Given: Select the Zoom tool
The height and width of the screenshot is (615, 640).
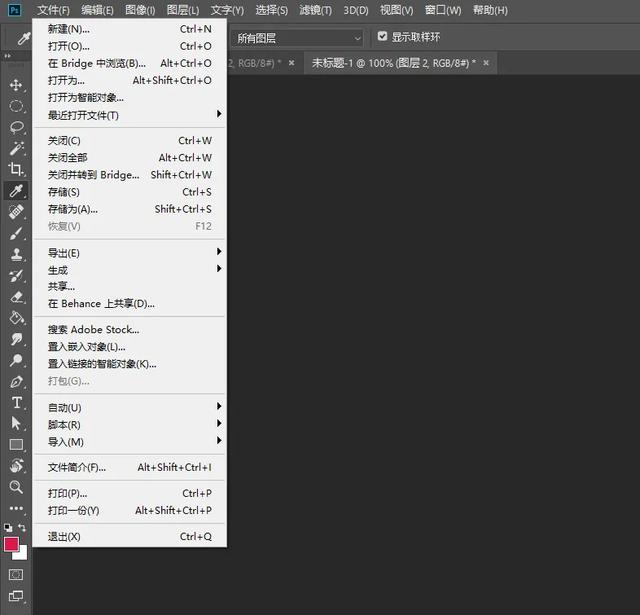Looking at the screenshot, I should pyautogui.click(x=16, y=486).
